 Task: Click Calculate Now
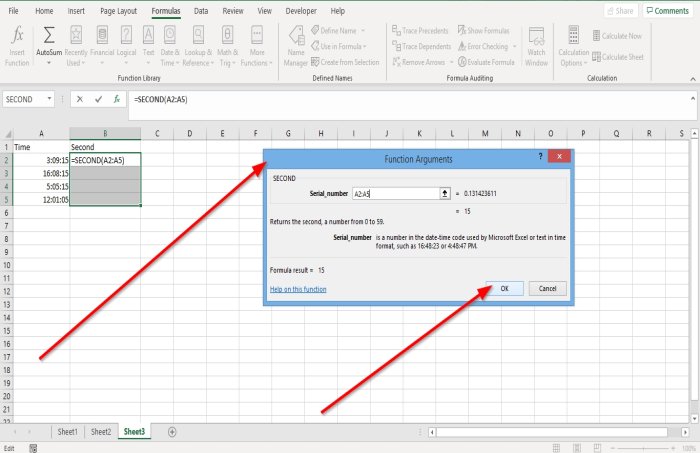pos(617,36)
